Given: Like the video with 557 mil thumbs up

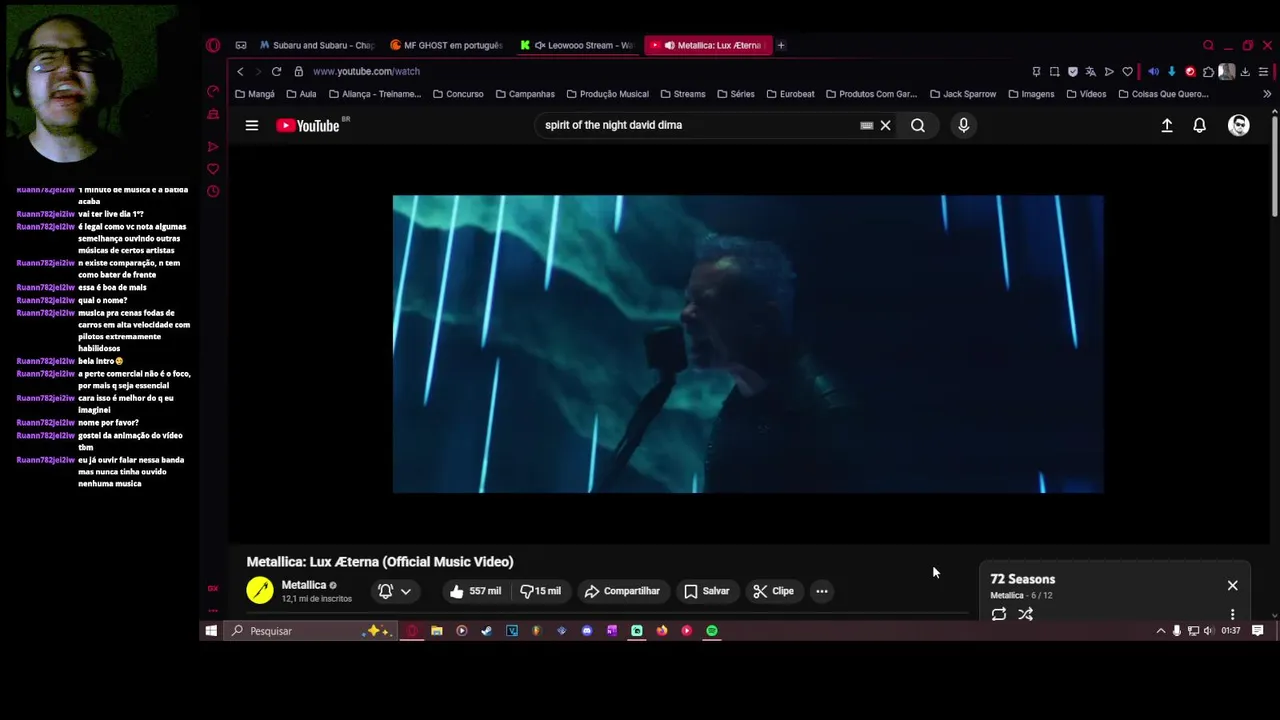Looking at the screenshot, I should tap(476, 591).
